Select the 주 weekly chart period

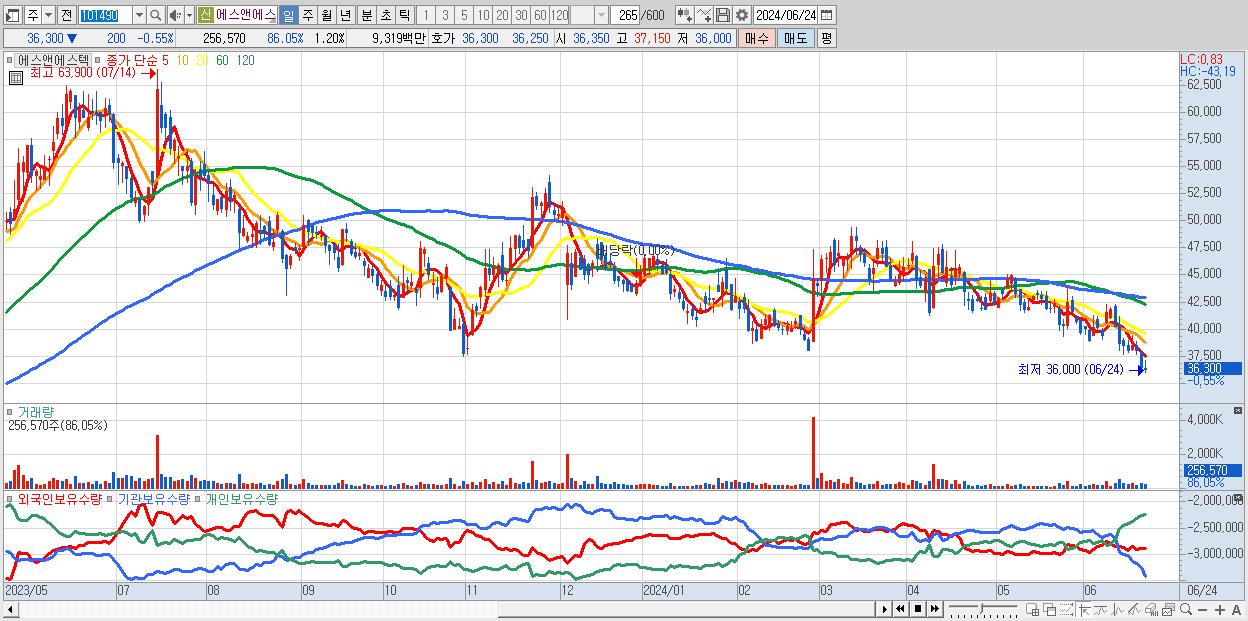tap(307, 16)
